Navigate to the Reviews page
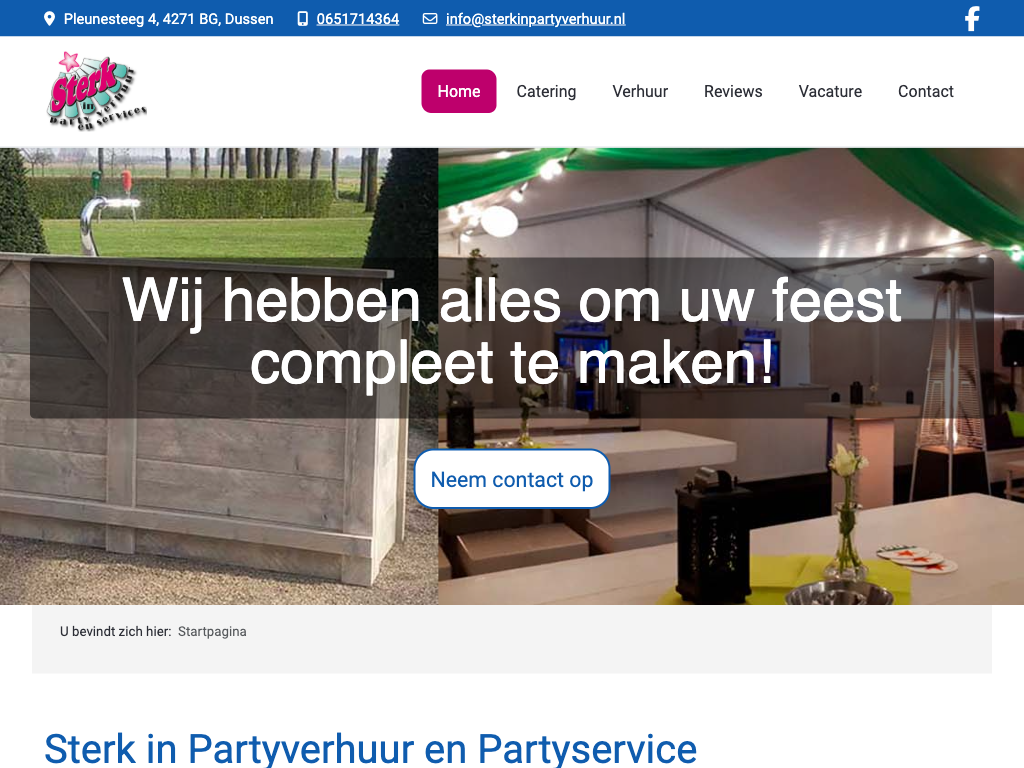This screenshot has width=1024, height=768. [733, 91]
